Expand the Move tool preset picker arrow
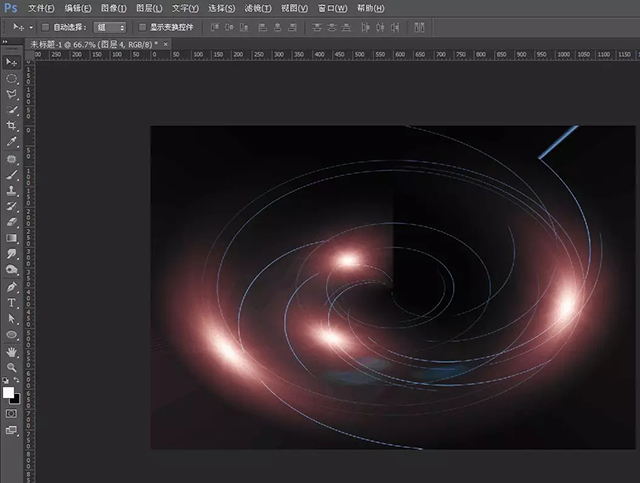The image size is (640, 483). pos(31,27)
